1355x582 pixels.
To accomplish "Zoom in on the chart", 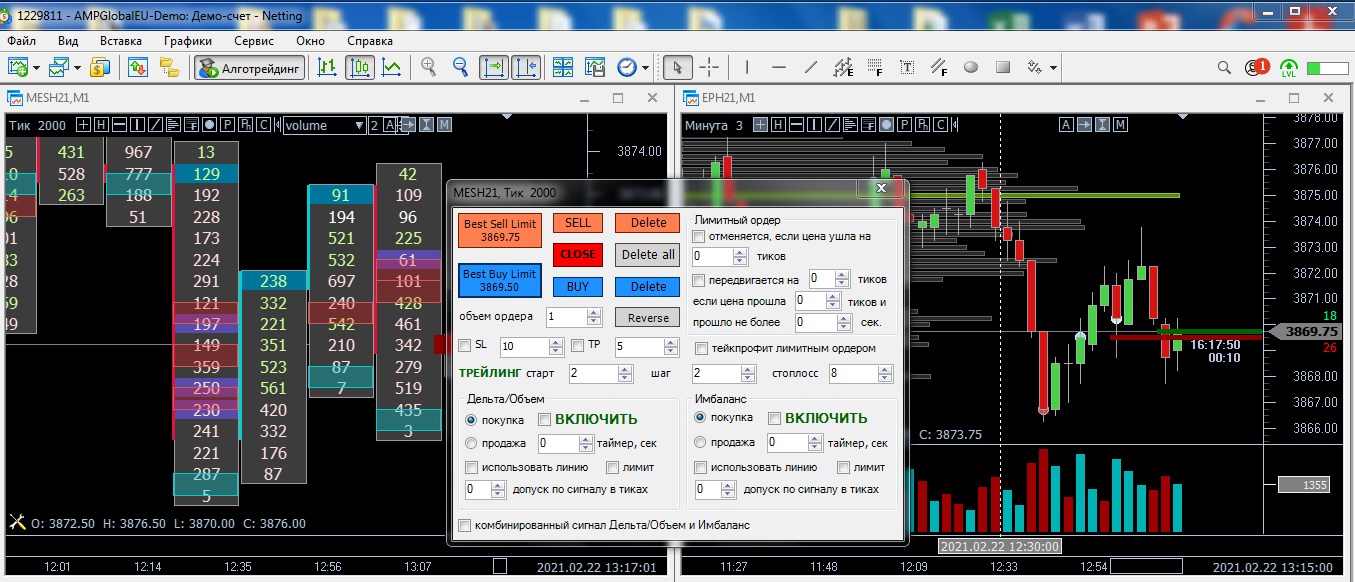I will 429,68.
